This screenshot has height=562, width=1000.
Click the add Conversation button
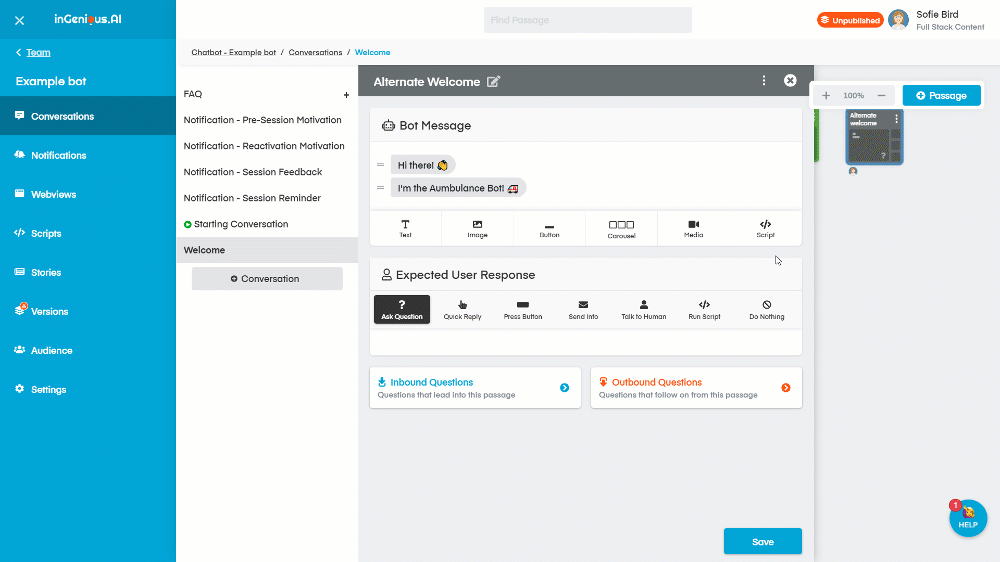point(267,279)
